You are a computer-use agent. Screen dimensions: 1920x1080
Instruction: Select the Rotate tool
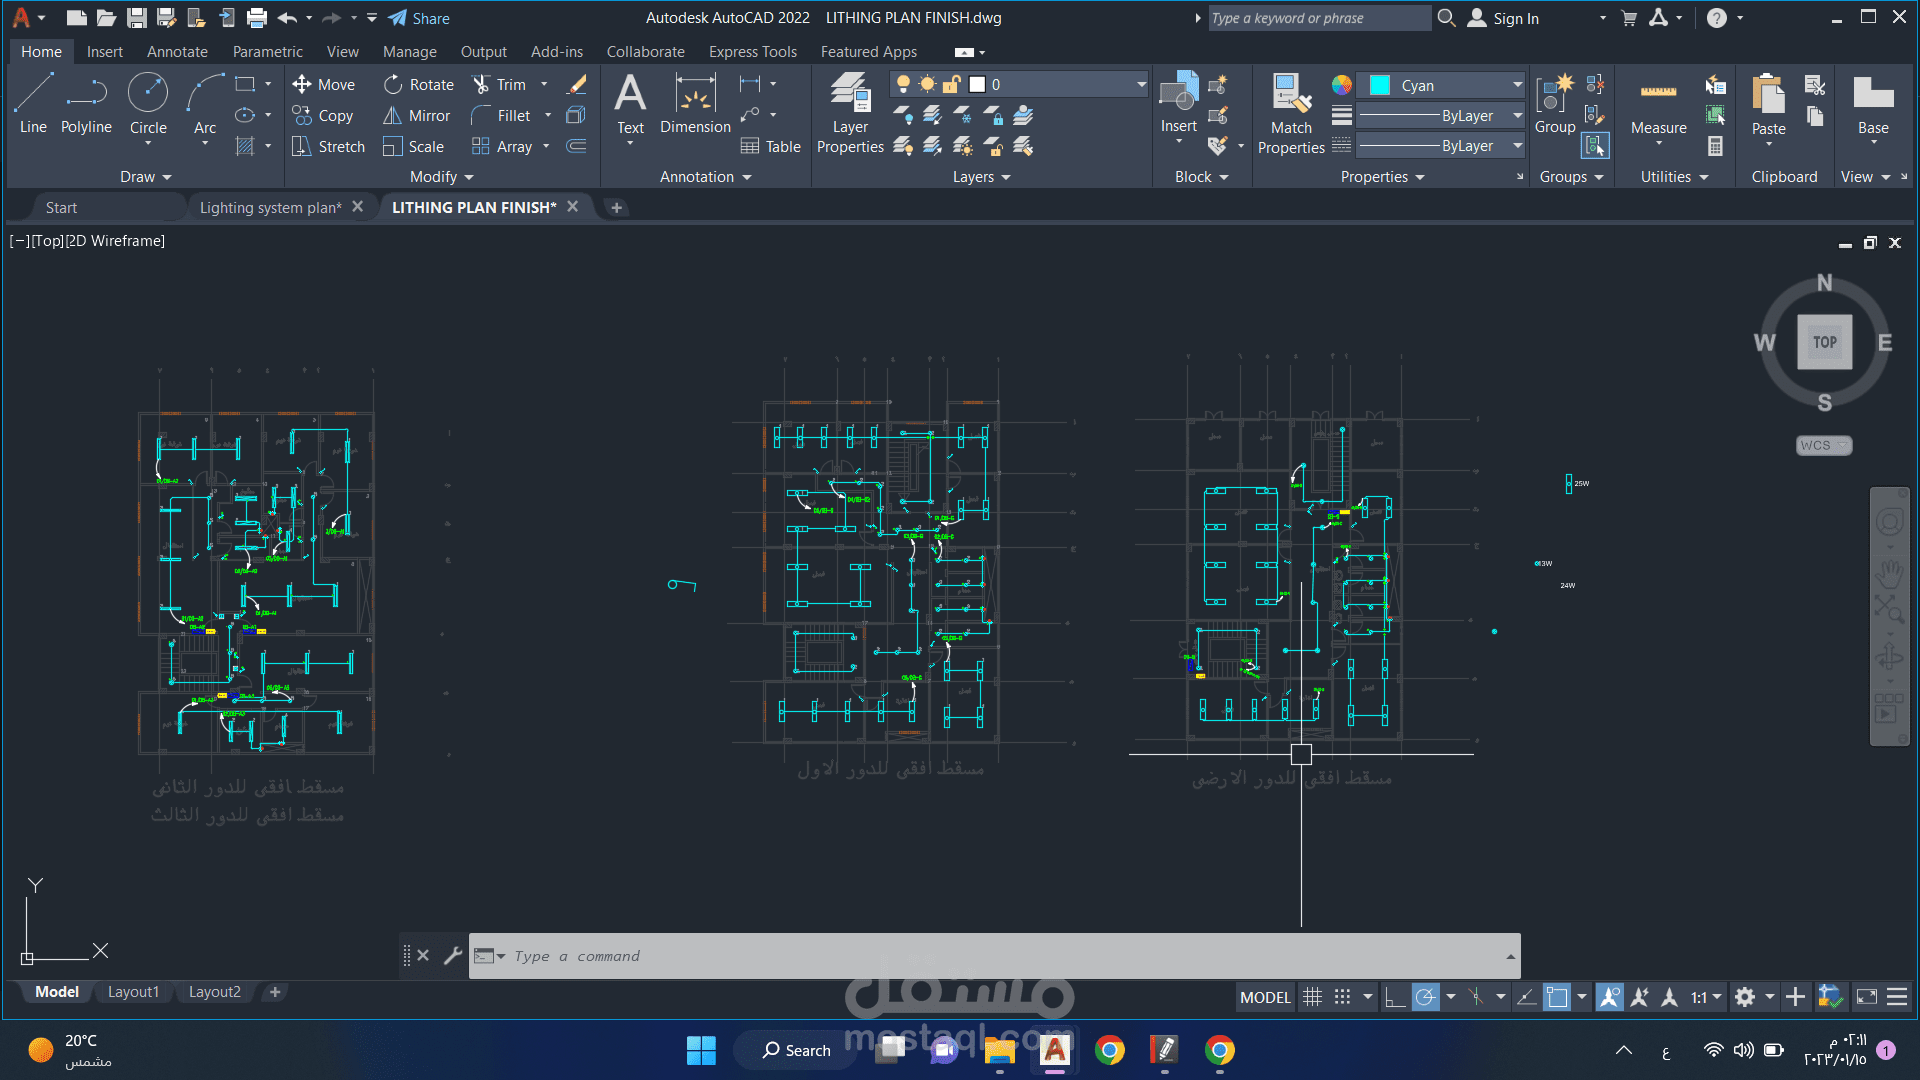tap(418, 85)
